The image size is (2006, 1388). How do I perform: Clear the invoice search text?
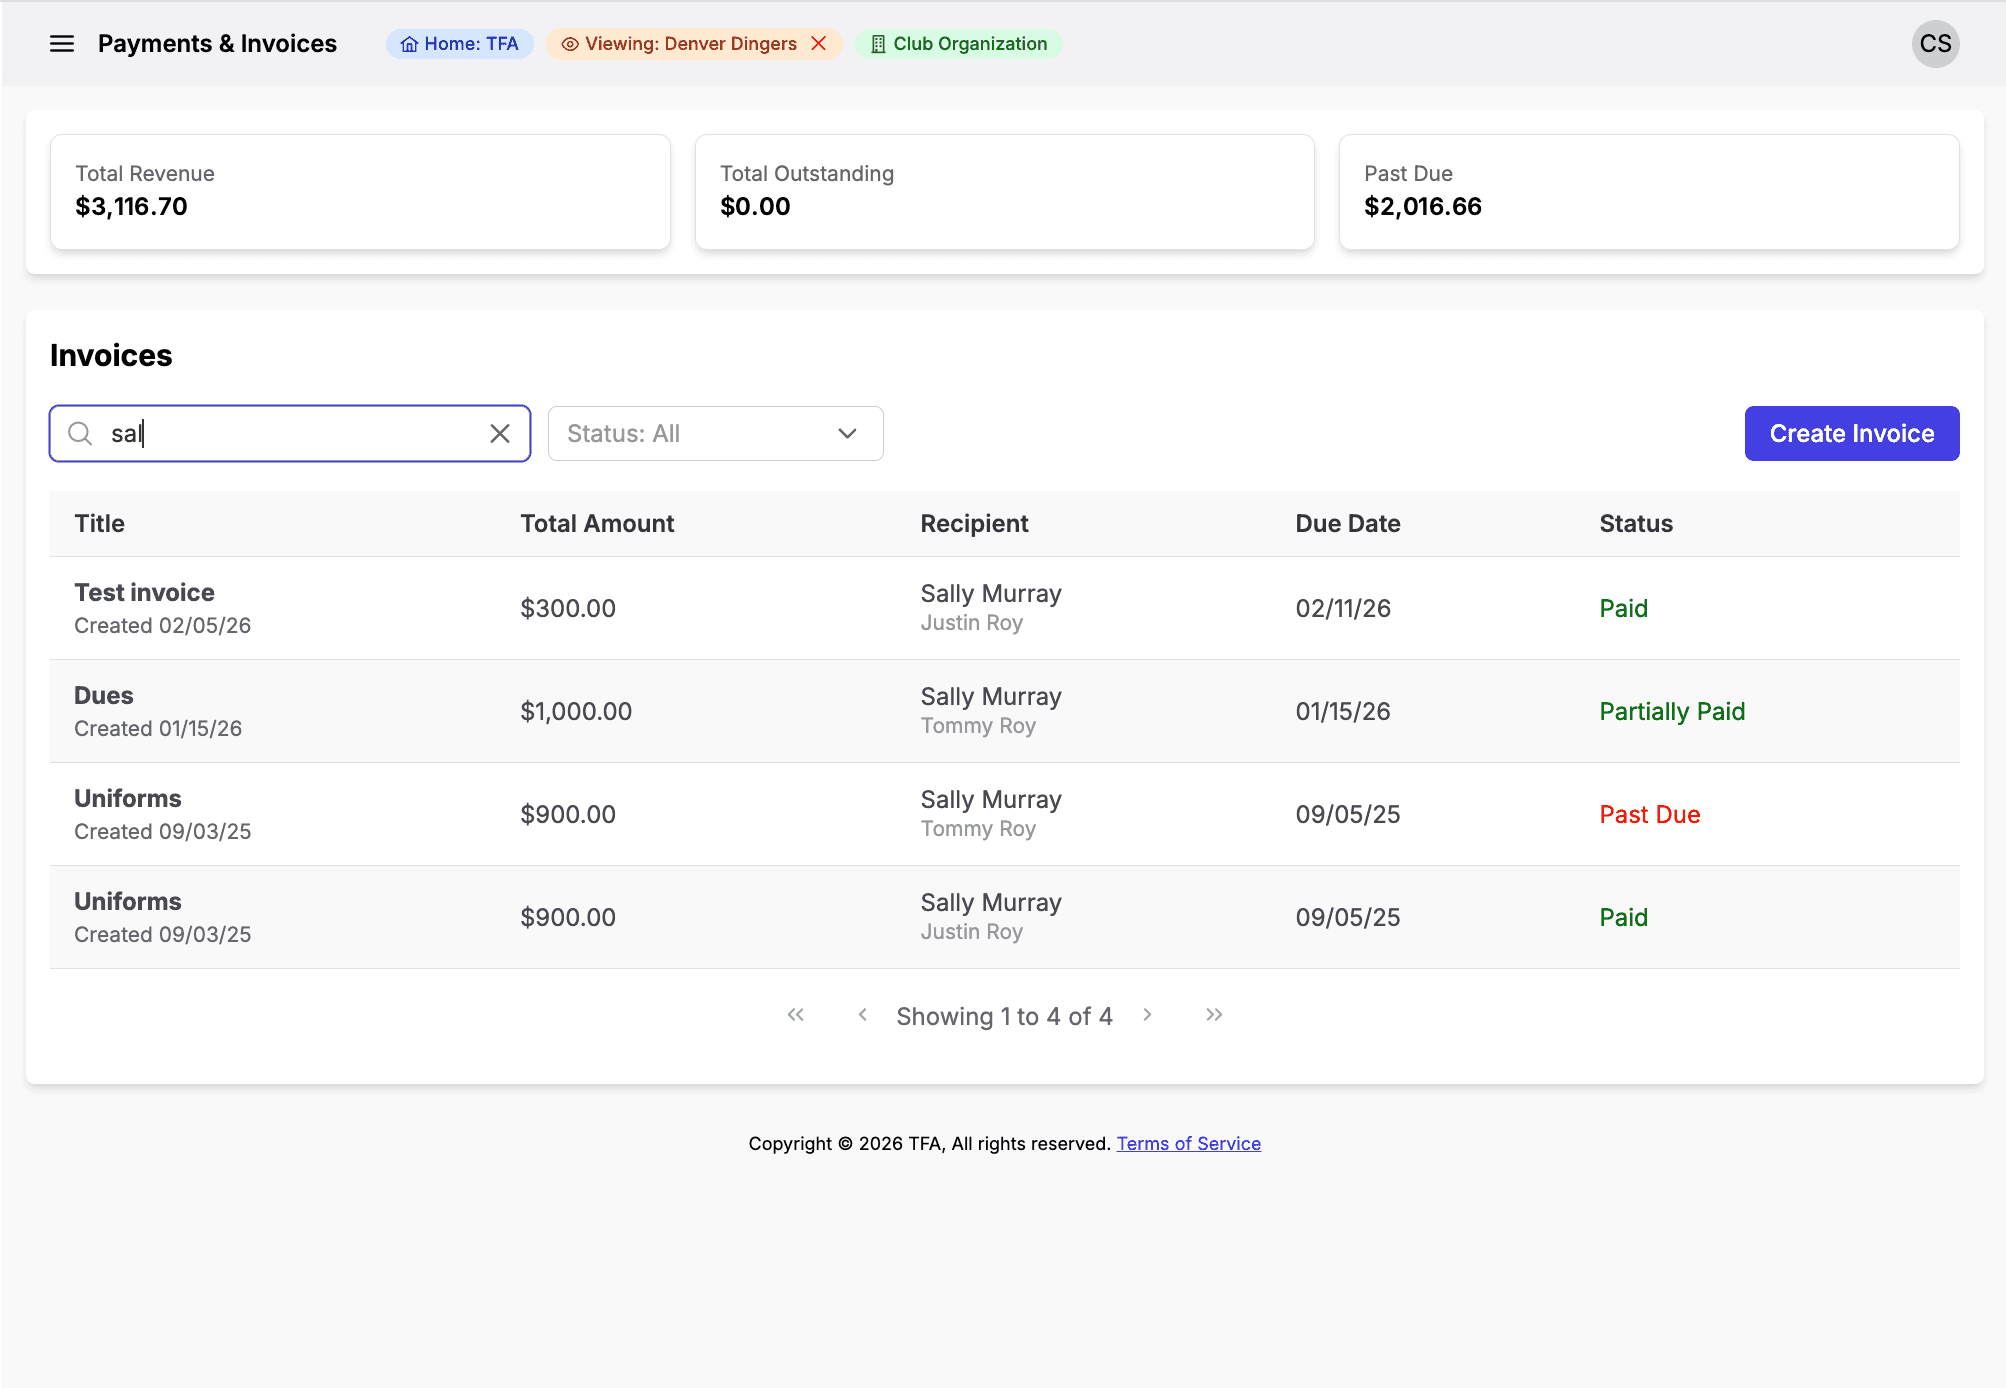coord(500,433)
